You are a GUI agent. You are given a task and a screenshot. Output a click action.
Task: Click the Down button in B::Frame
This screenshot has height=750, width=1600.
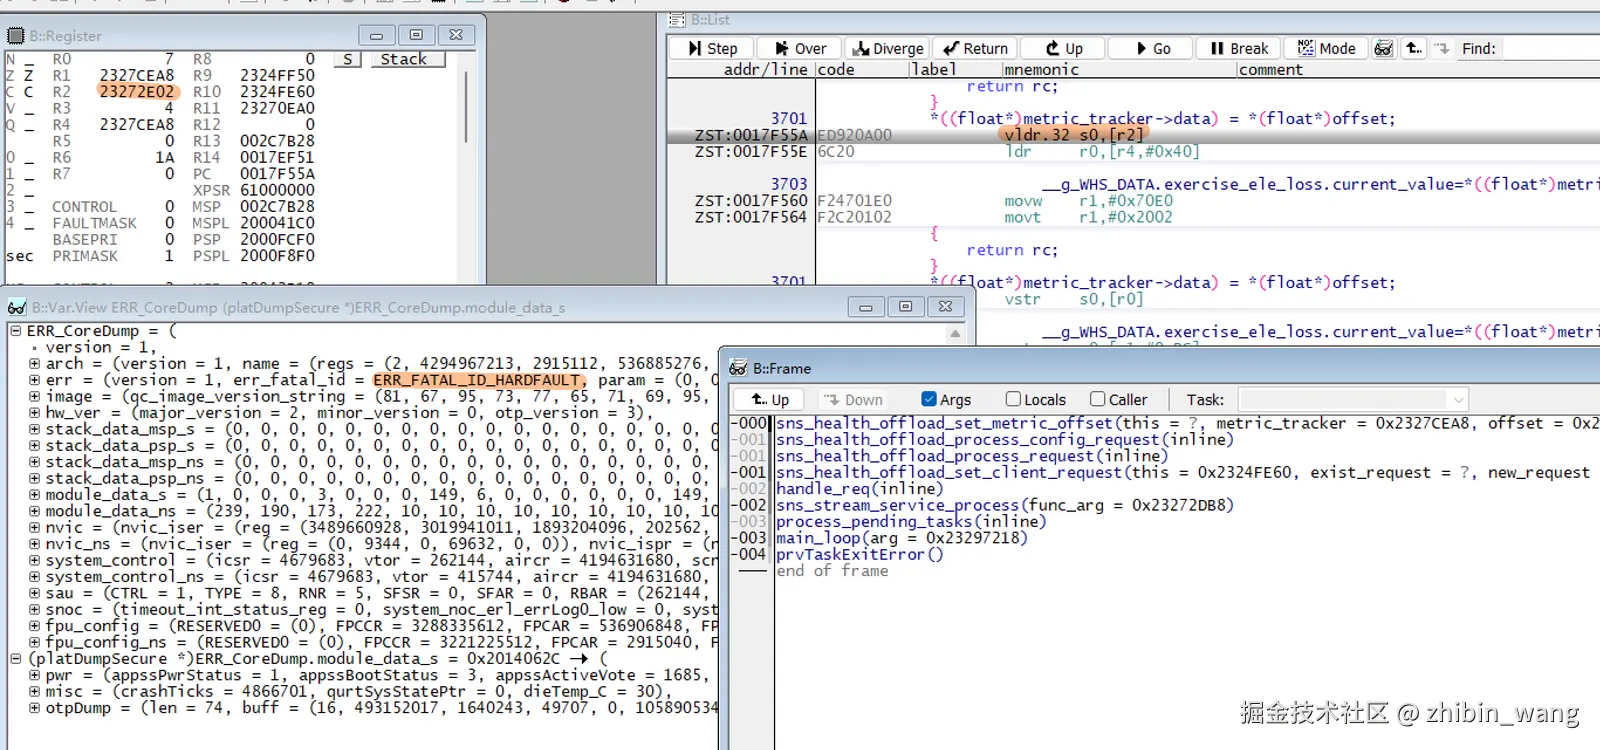coord(854,399)
